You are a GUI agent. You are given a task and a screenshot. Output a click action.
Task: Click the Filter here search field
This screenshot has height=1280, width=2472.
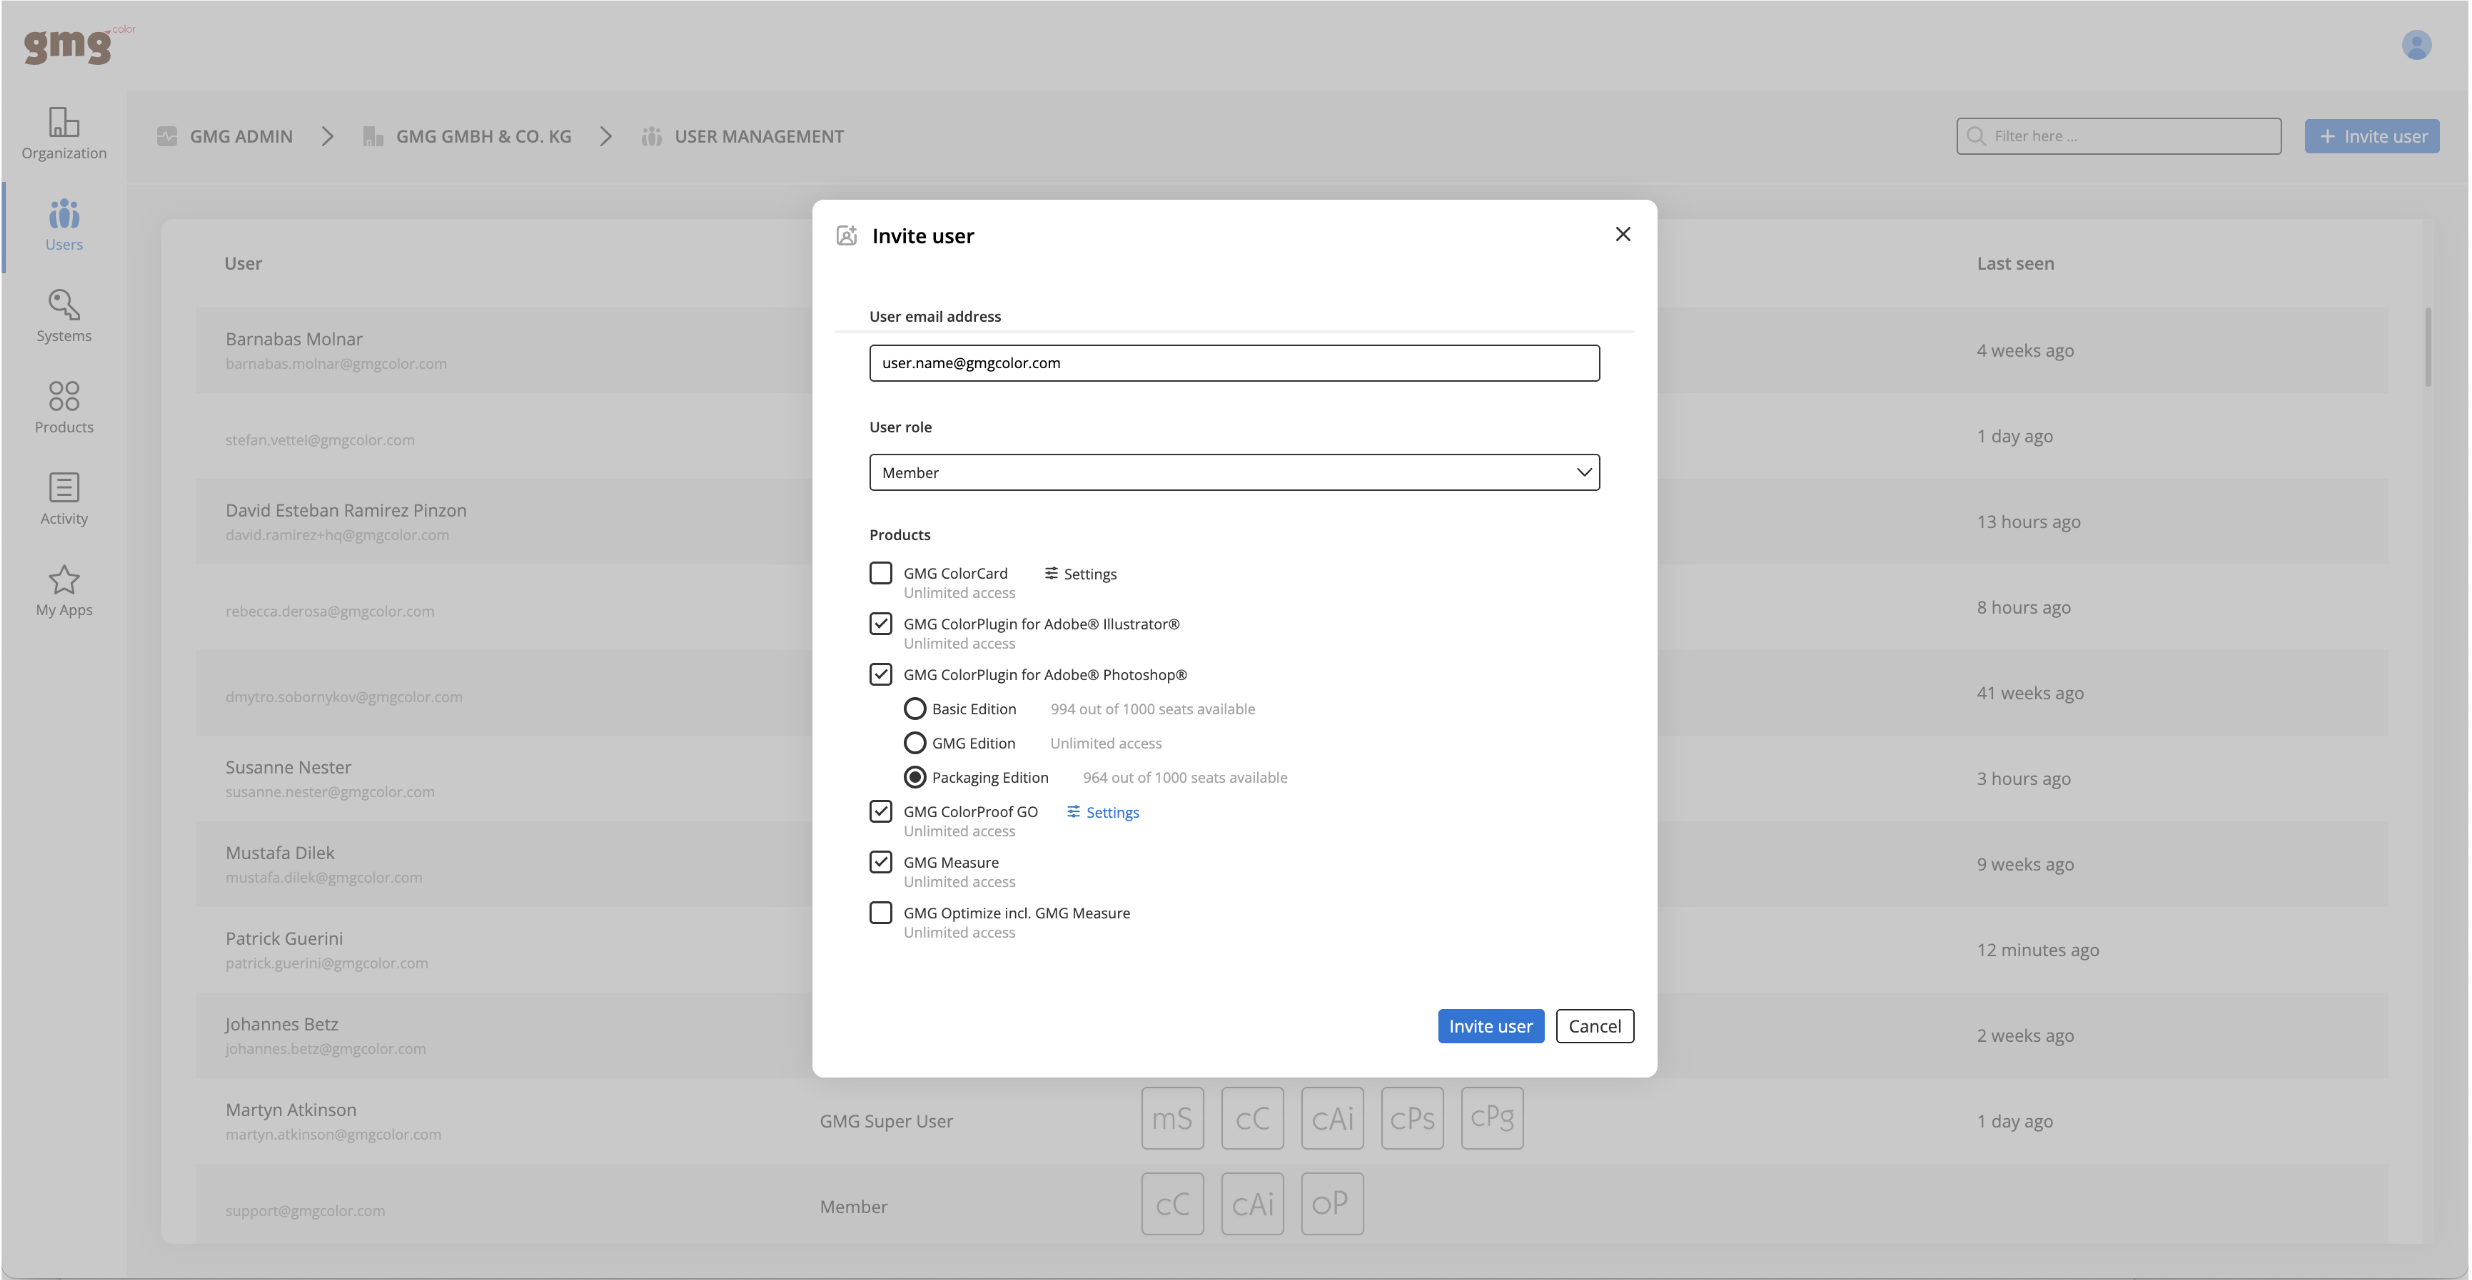2119,136
